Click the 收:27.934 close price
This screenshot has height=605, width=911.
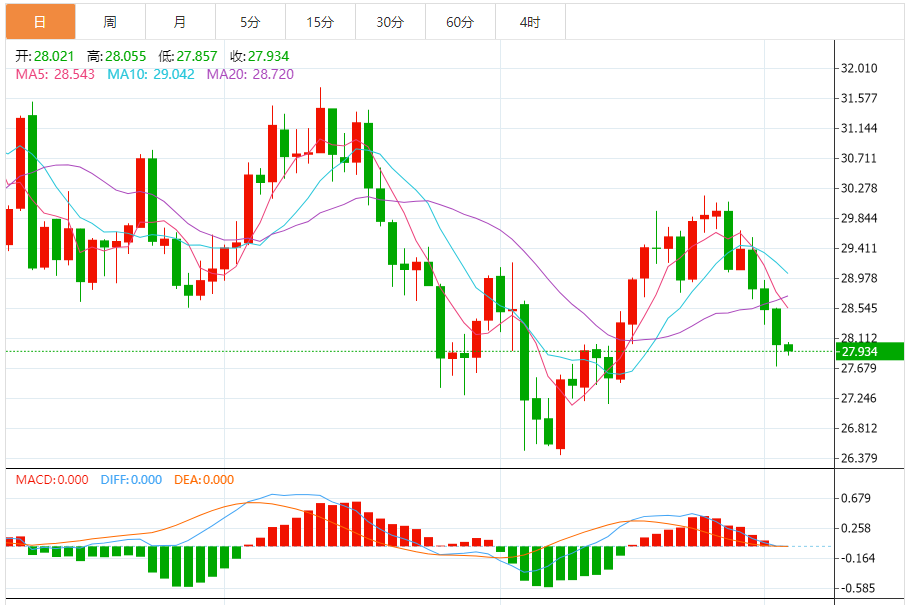click(259, 56)
